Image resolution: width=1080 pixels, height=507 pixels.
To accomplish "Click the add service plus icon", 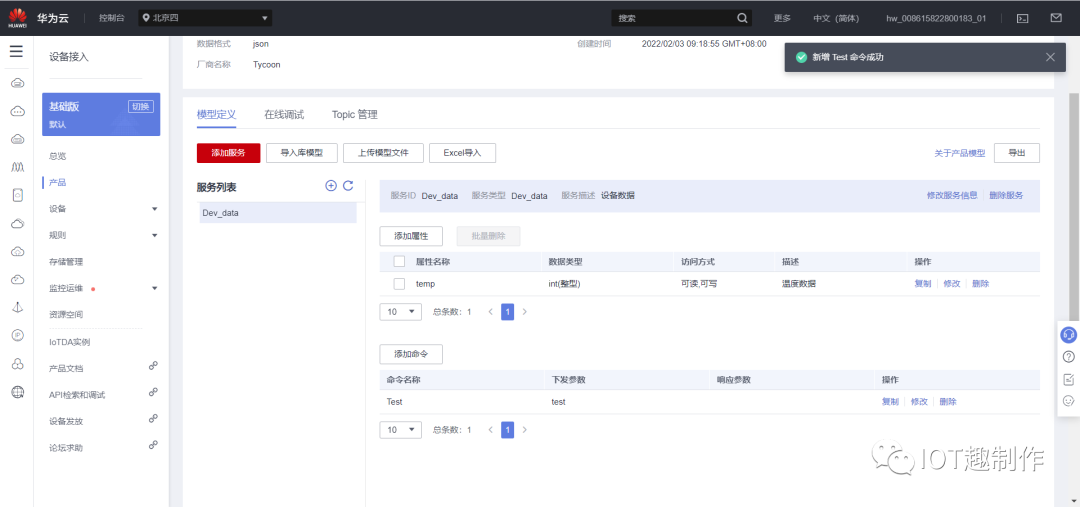I will tap(331, 186).
